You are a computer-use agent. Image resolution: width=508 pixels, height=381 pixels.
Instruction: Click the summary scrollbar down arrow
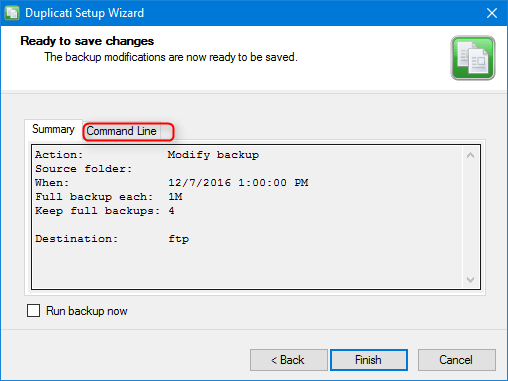470,279
